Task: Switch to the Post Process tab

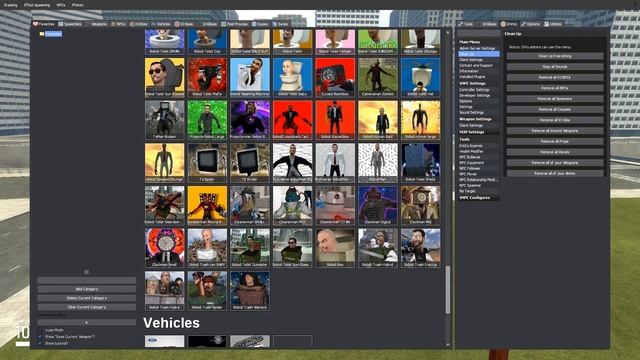Action: pos(235,24)
